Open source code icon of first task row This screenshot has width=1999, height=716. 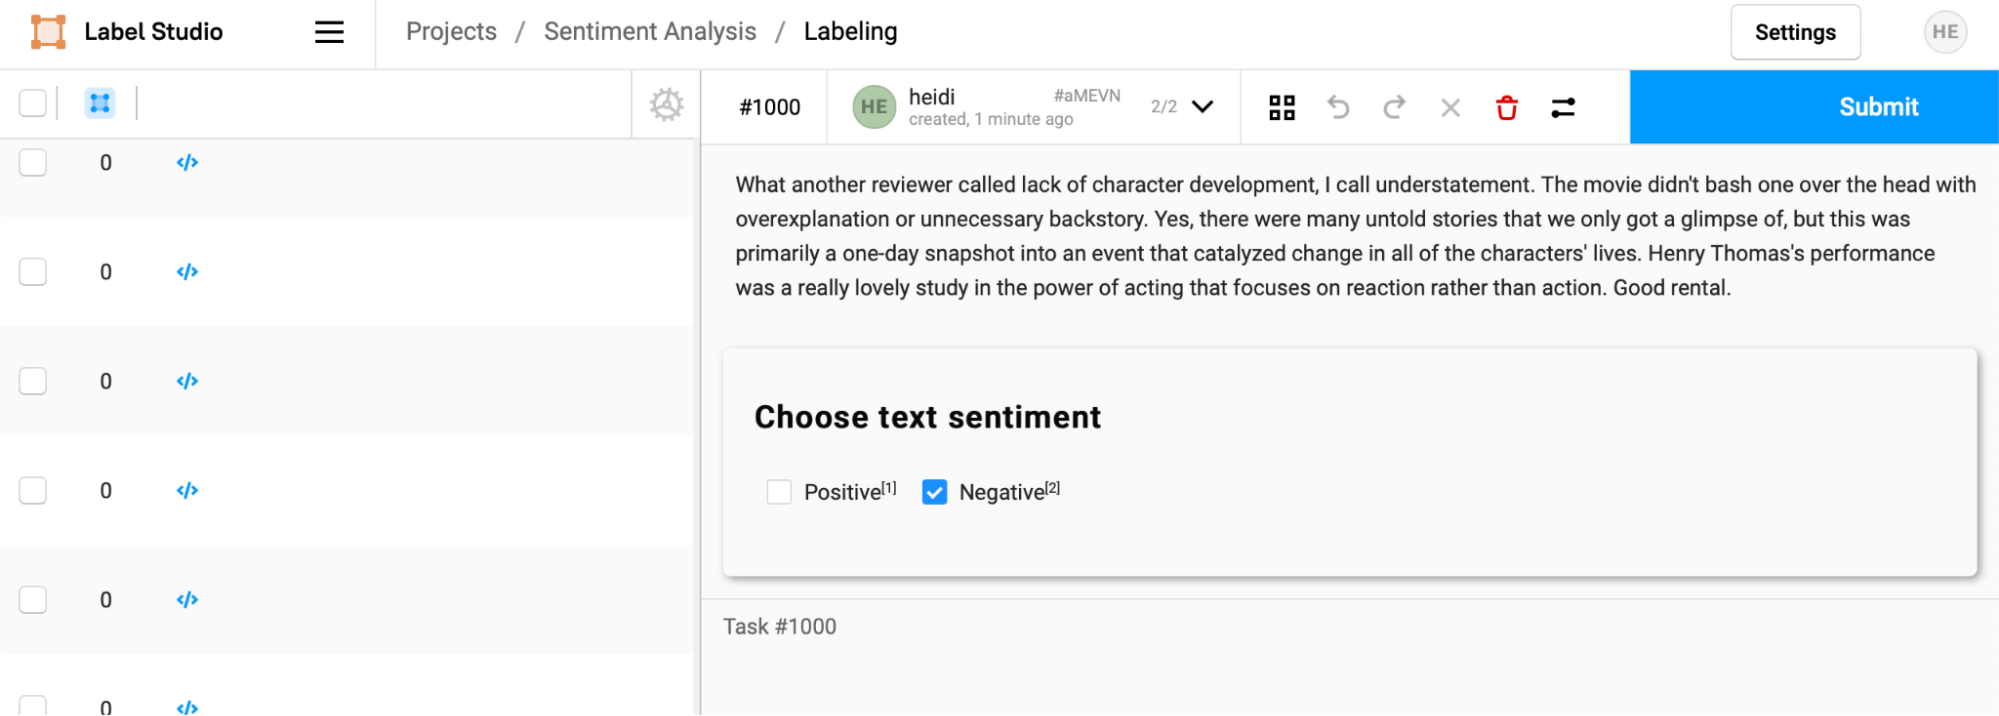coord(187,162)
